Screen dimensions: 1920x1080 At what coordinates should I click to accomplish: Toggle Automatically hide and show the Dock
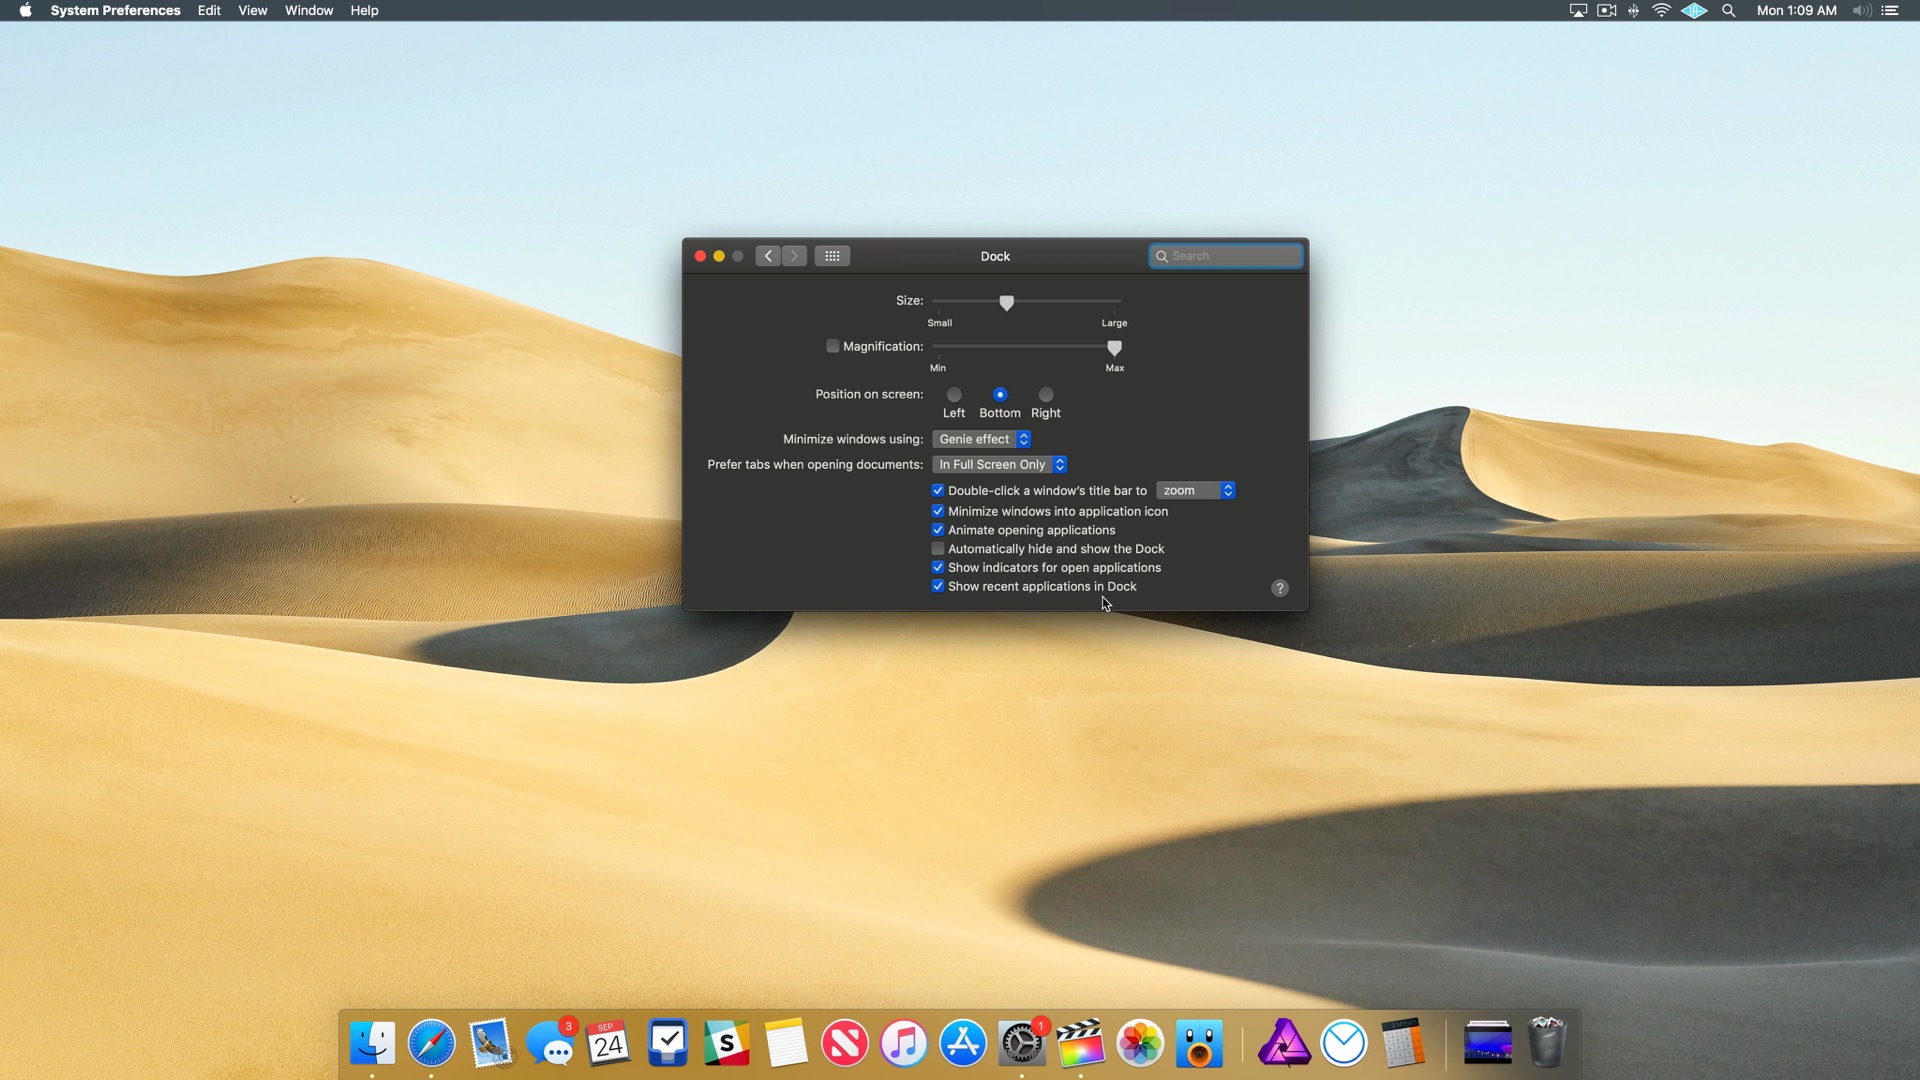click(x=938, y=547)
